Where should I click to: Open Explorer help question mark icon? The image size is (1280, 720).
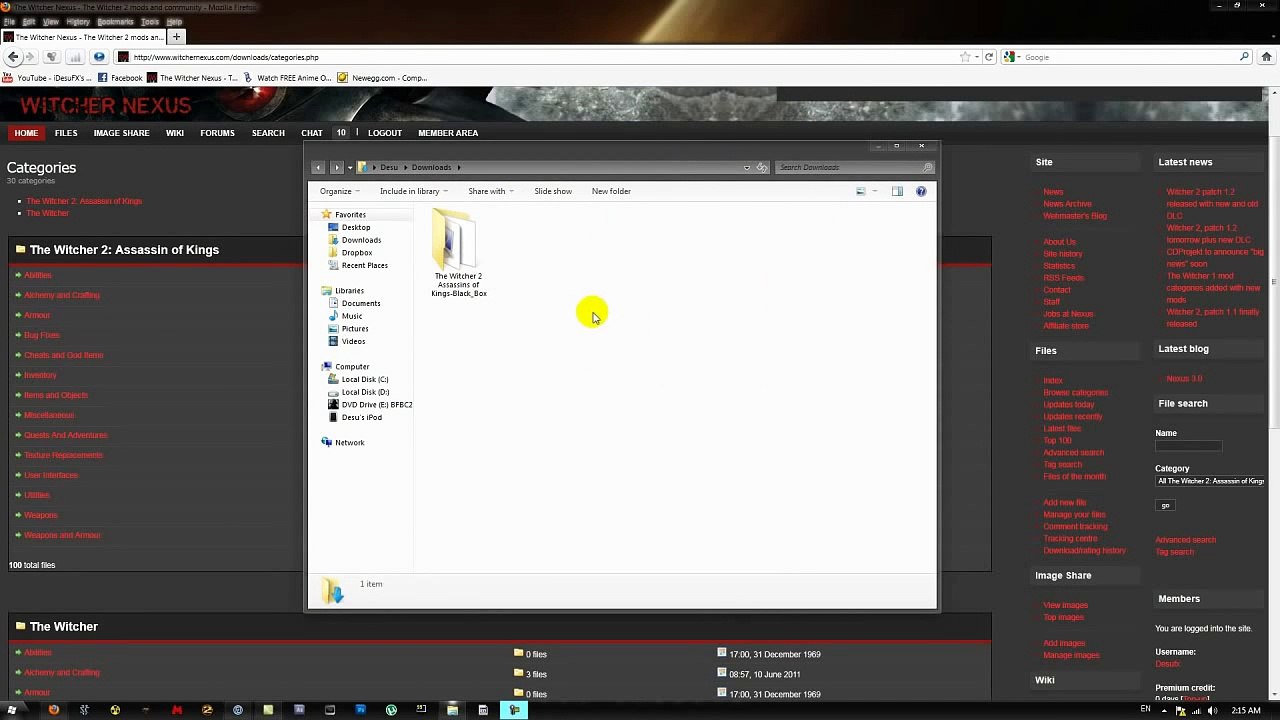click(x=921, y=191)
